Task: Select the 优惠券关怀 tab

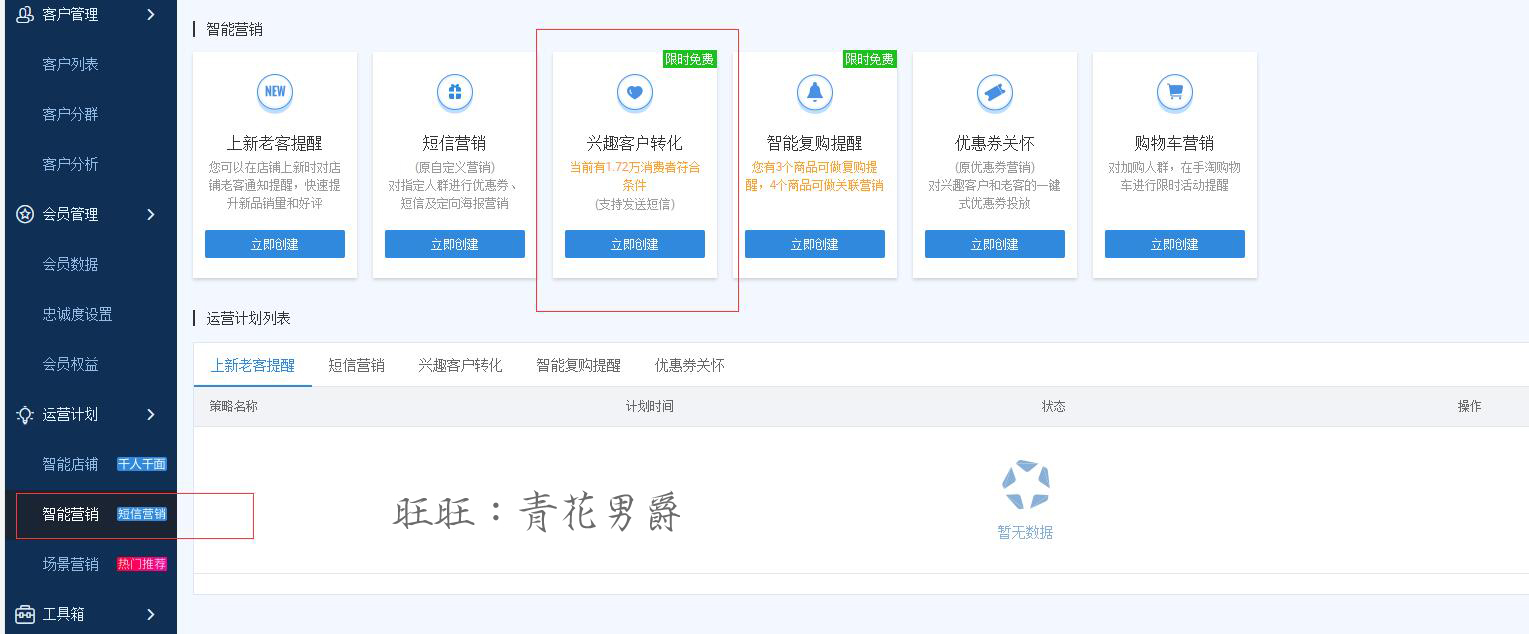Action: pos(689,366)
